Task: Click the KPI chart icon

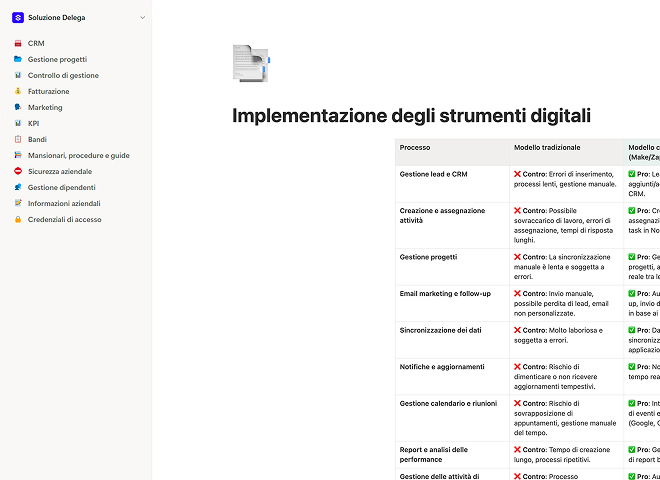Action: [x=18, y=123]
